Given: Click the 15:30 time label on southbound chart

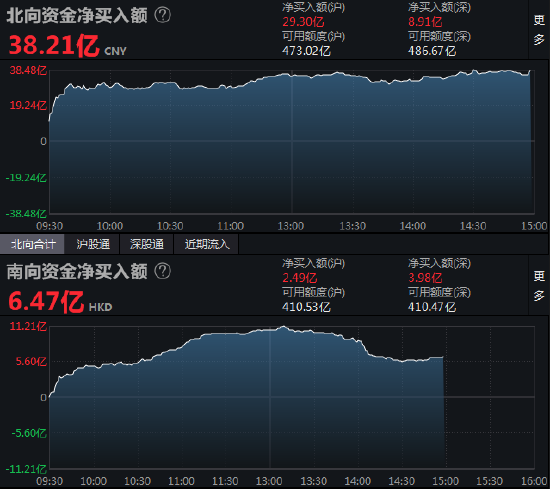Looking at the screenshot, I should coord(490,481).
